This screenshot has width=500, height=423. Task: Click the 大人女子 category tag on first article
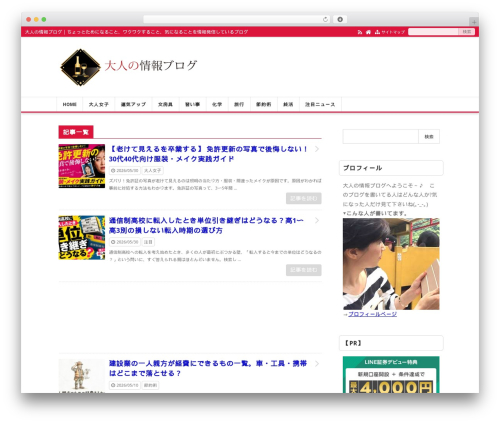[153, 170]
